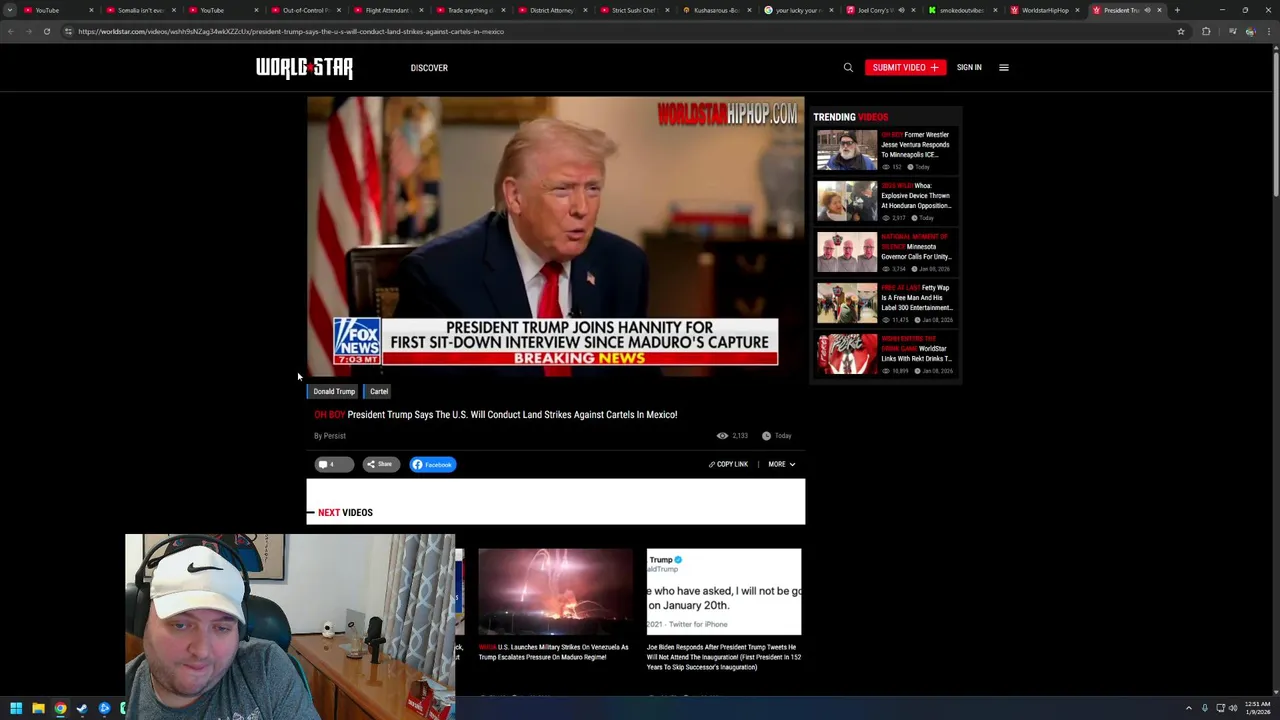Screen dimensions: 1280x720
Task: Select the Cartel tag
Action: pos(378,391)
